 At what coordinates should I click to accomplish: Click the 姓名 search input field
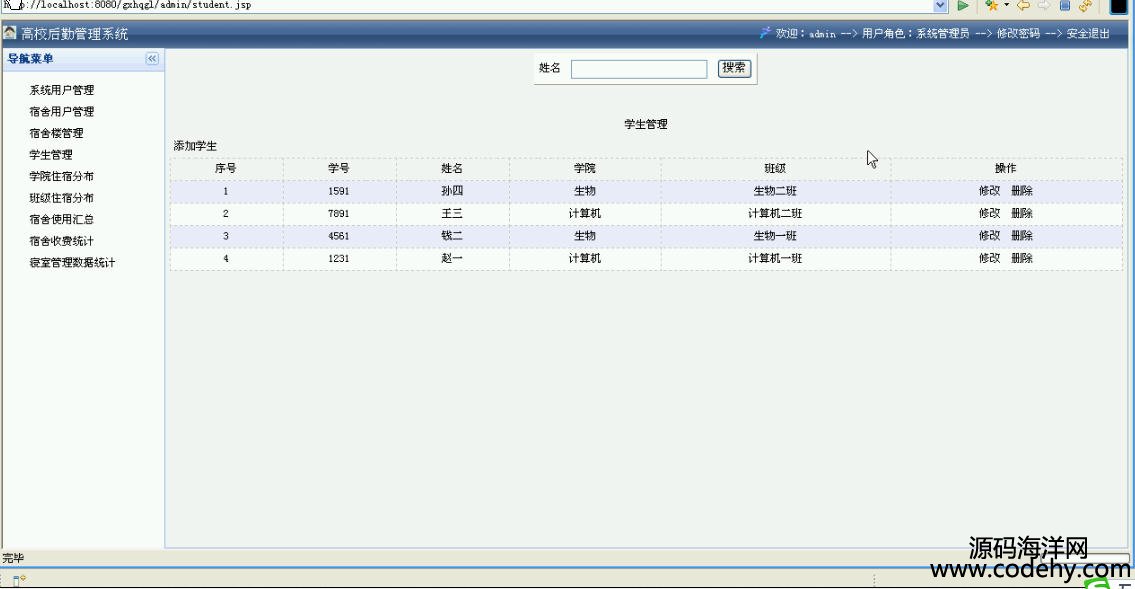point(639,69)
